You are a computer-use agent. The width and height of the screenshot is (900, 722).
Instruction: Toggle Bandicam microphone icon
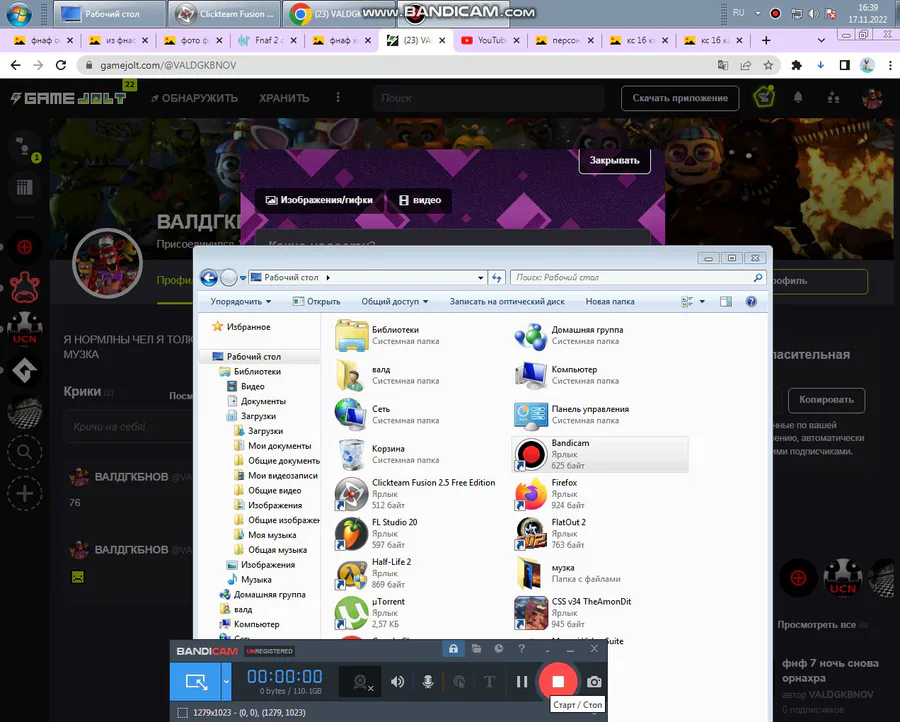point(428,682)
